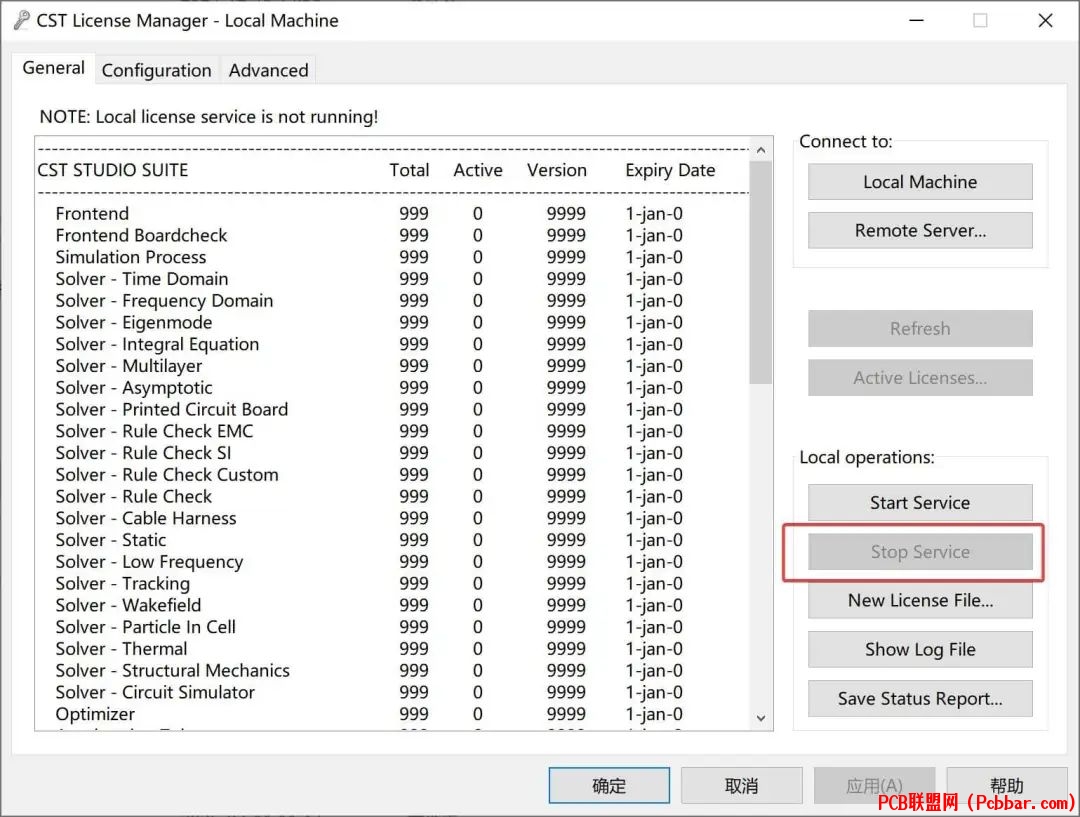Click the Version column header
The width and height of the screenshot is (1080, 817).
pos(557,170)
